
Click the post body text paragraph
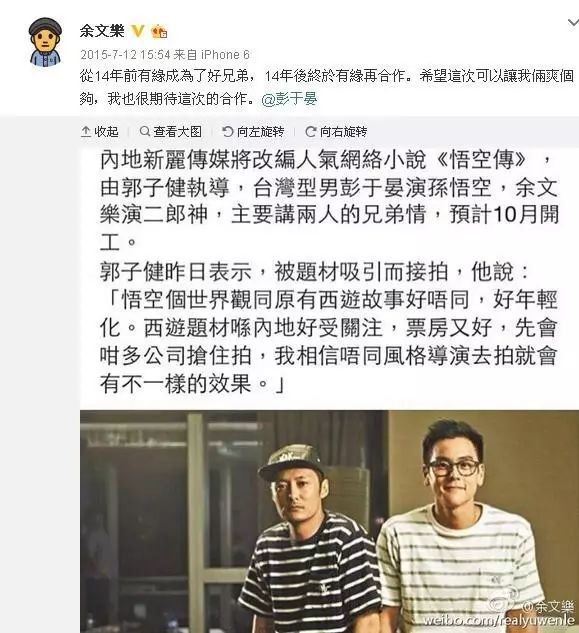pyautogui.click(x=327, y=87)
